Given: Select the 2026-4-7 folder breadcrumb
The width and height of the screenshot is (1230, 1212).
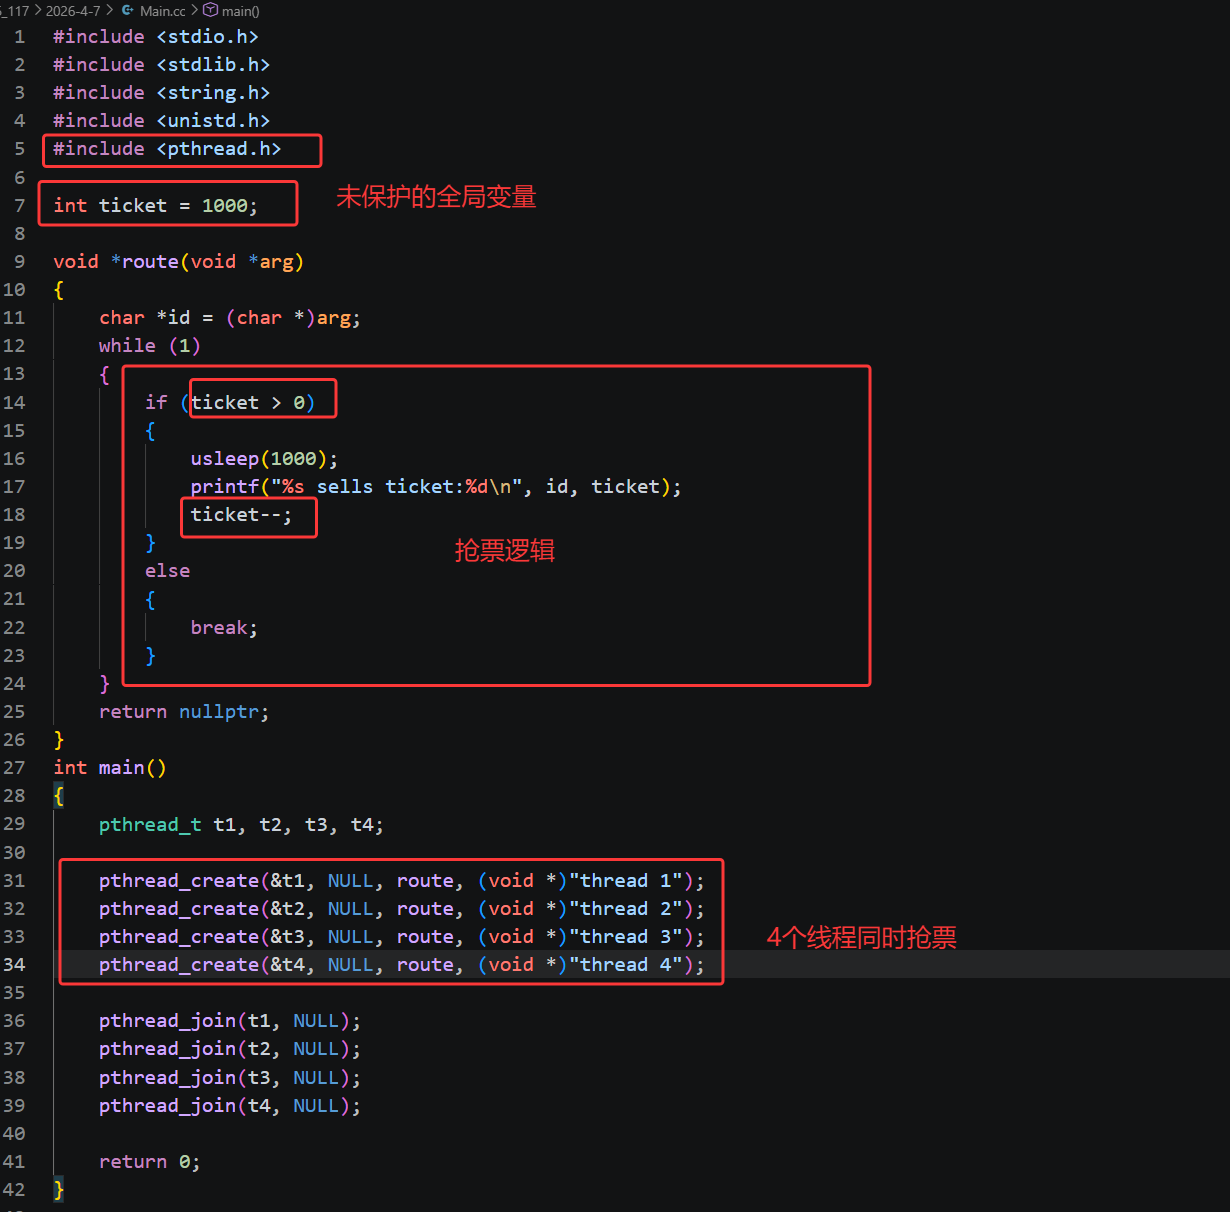Looking at the screenshot, I should pos(73,11).
